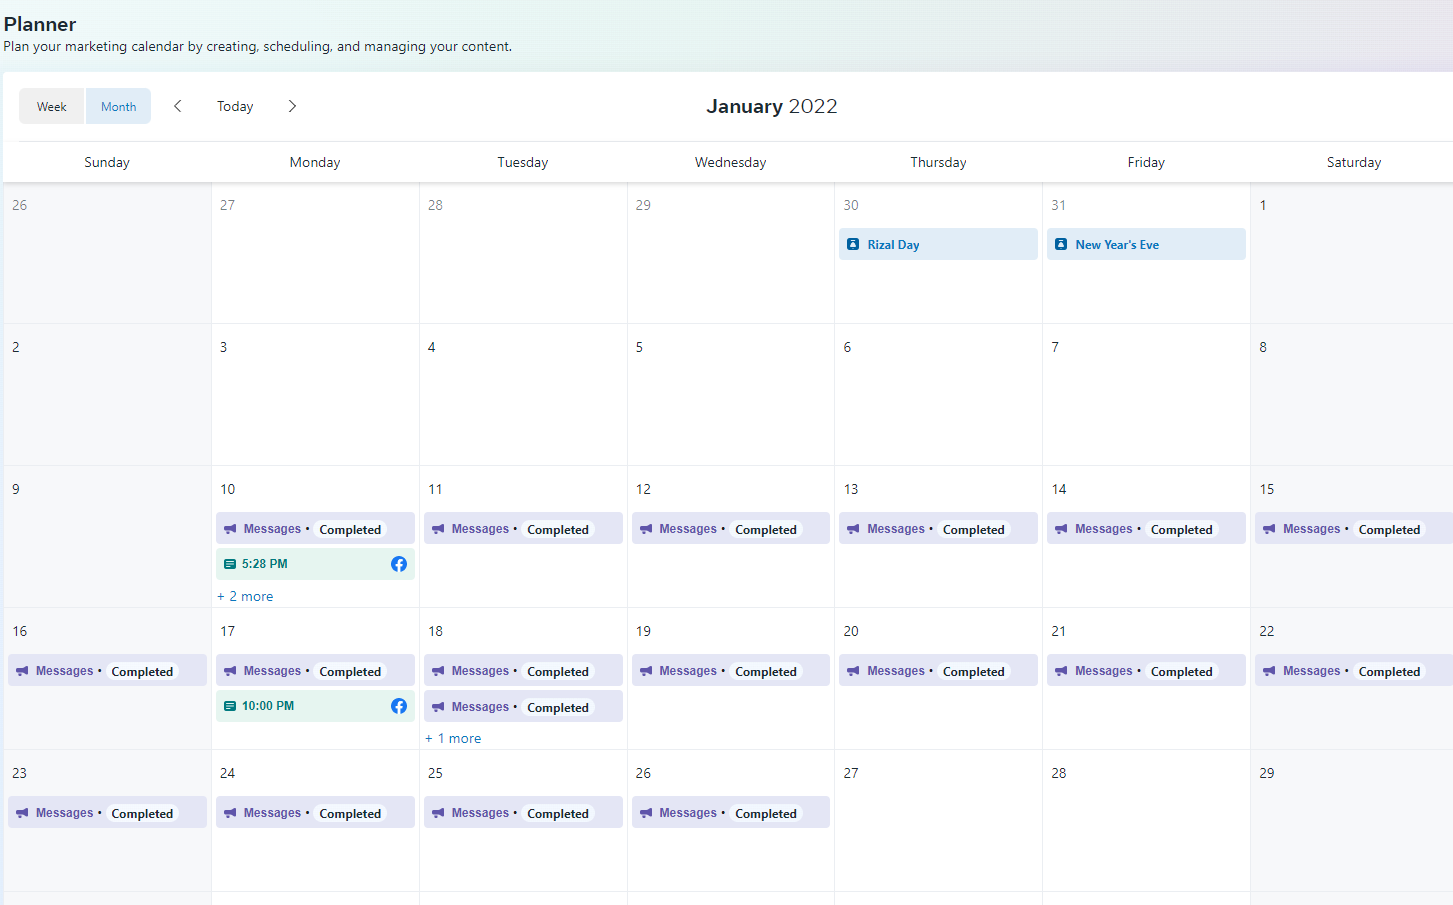Open the Rizal Day holiday event
The height and width of the screenshot is (905, 1453).
click(x=938, y=244)
